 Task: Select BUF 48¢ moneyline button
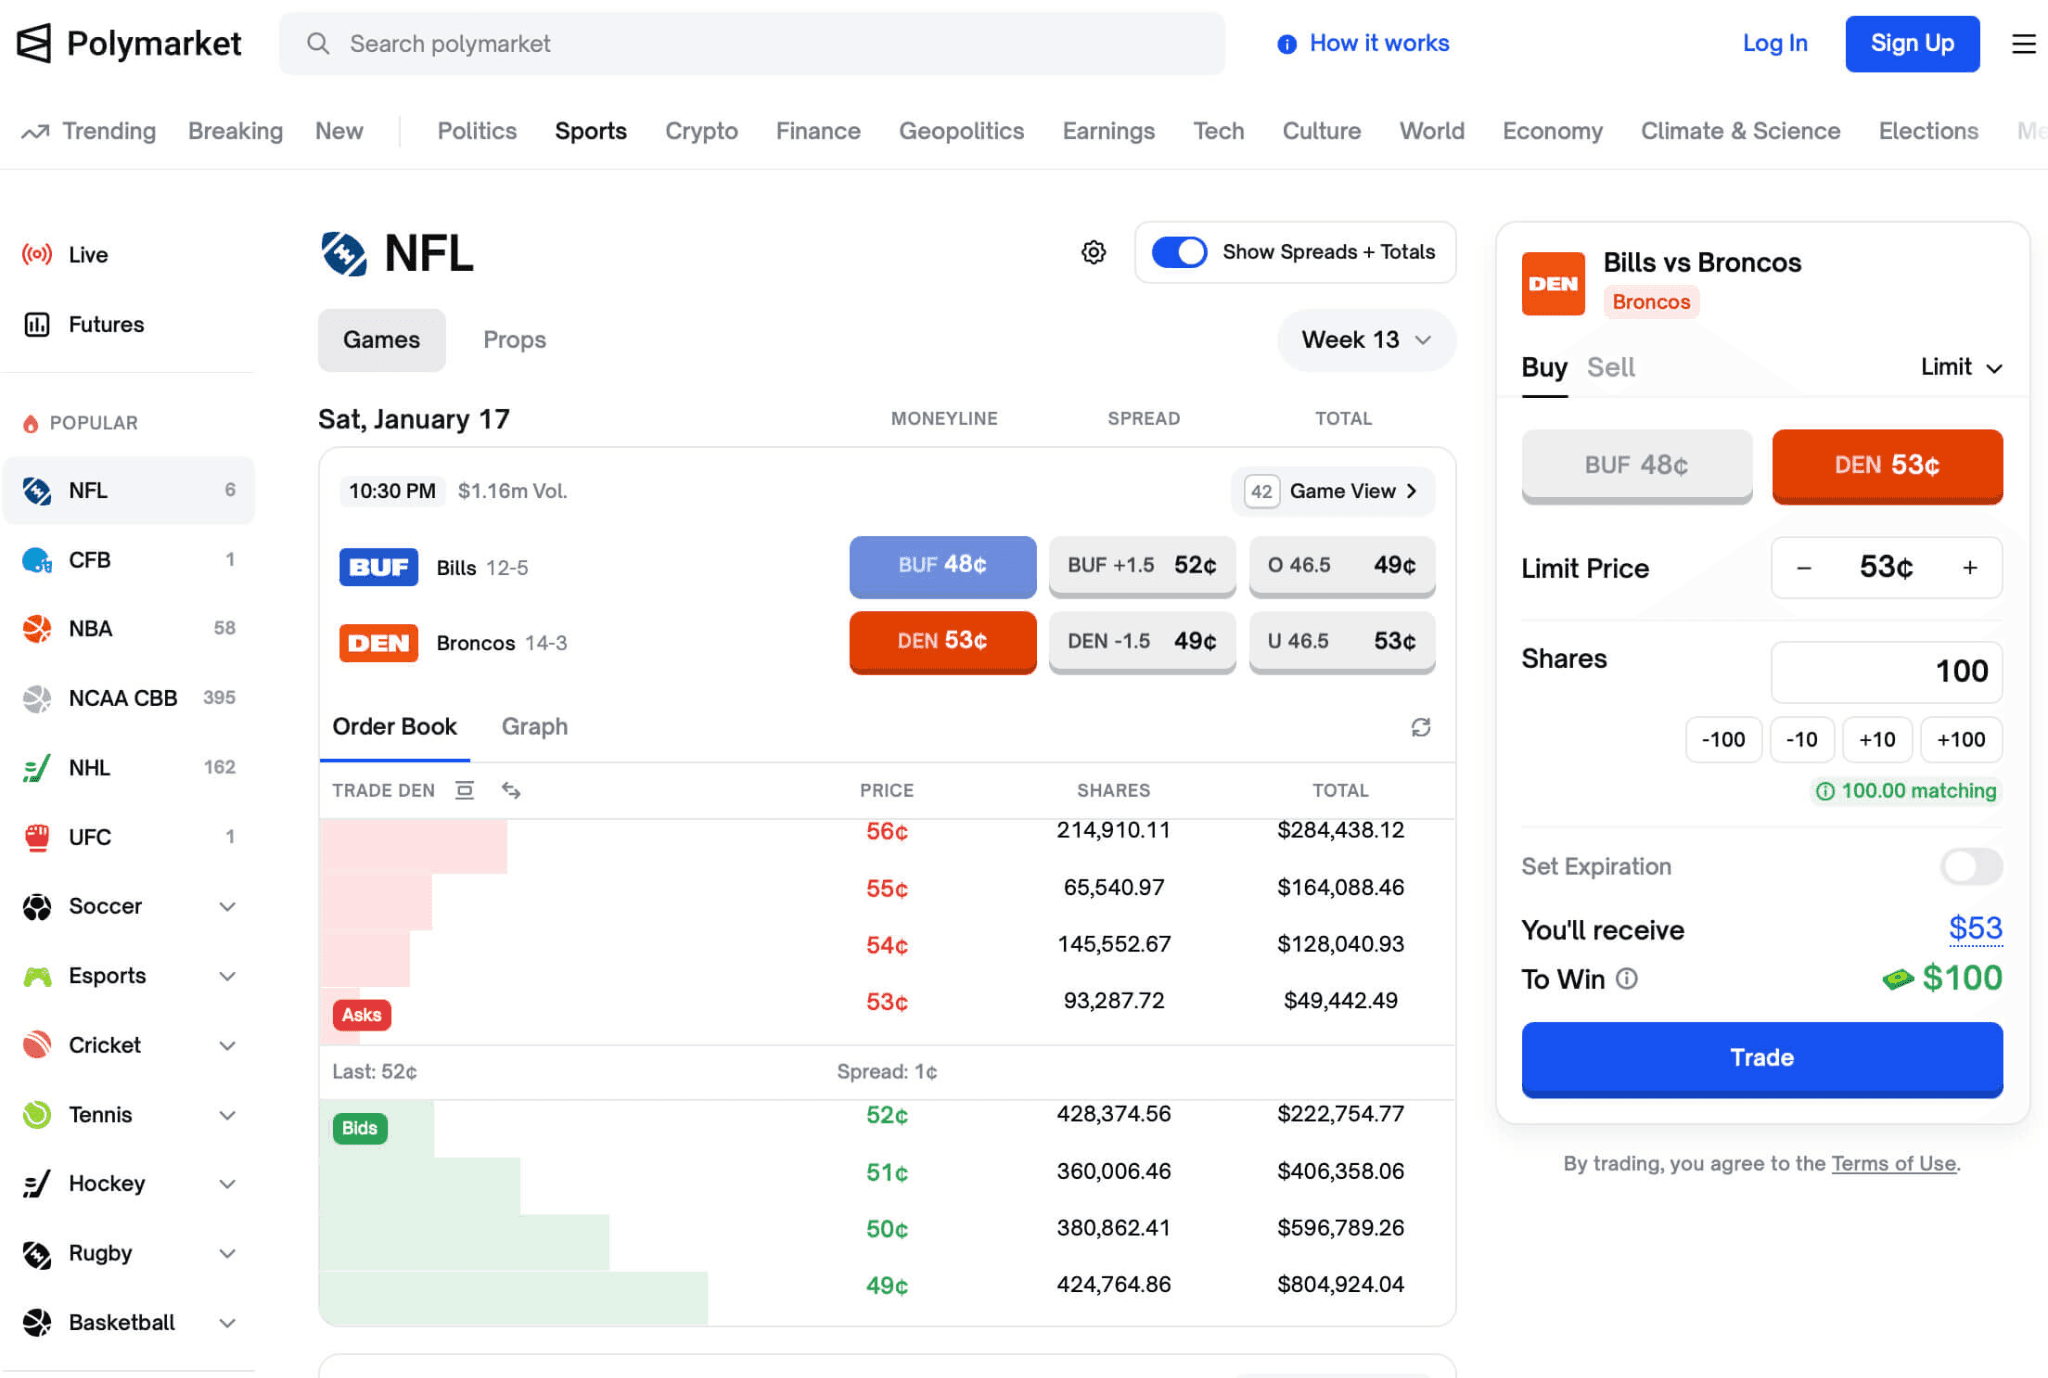(x=942, y=566)
